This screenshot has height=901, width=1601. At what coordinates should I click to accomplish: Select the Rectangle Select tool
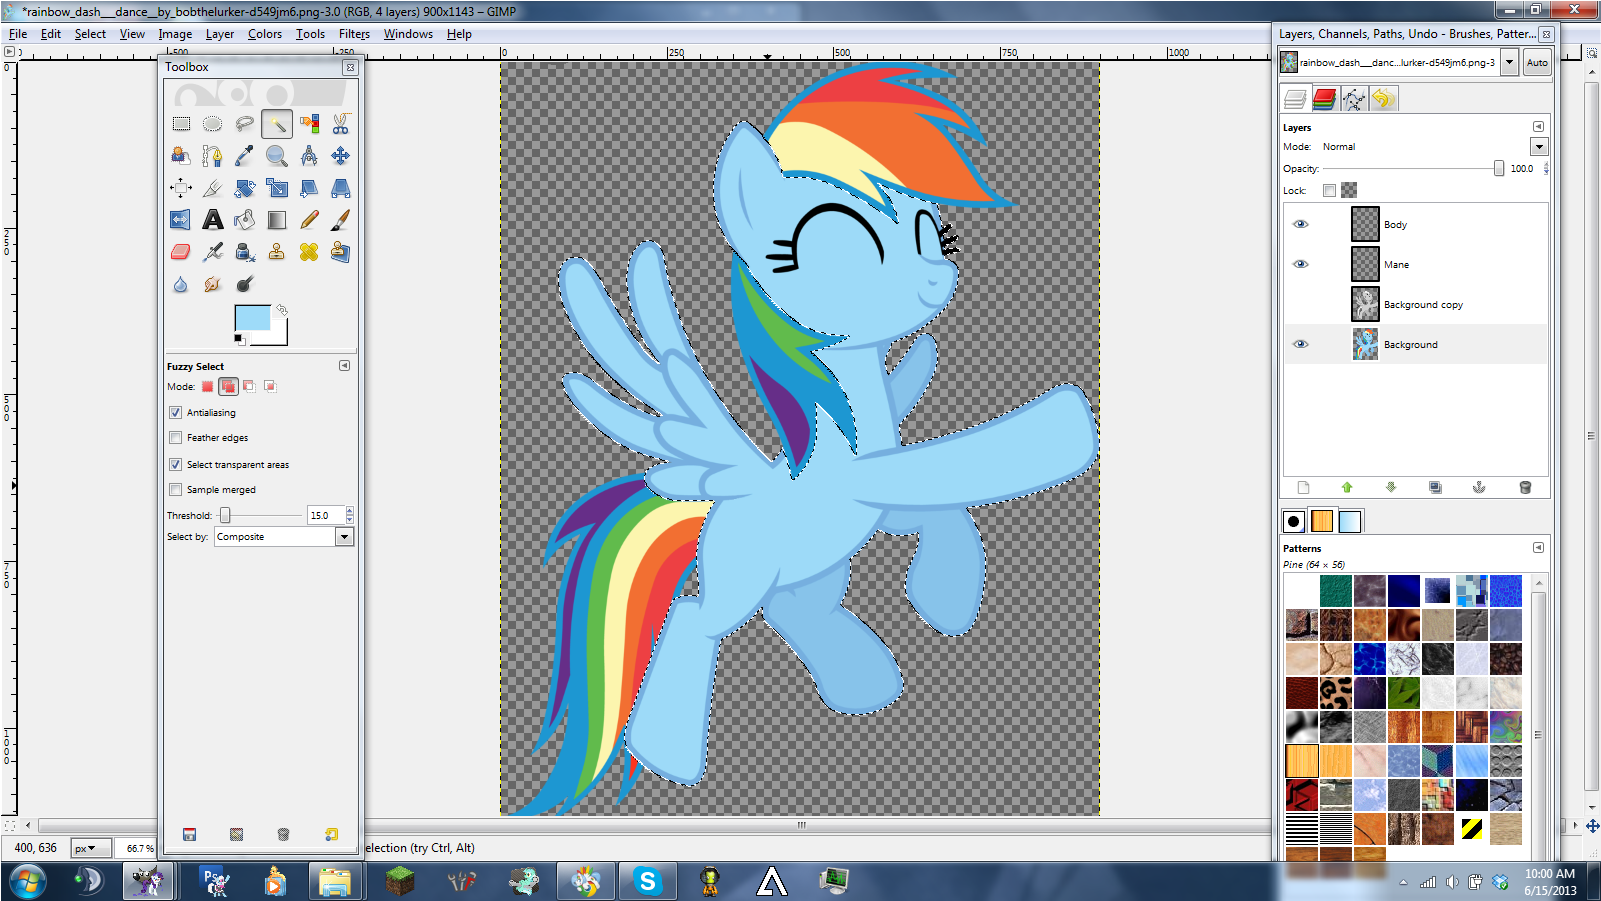tap(181, 124)
